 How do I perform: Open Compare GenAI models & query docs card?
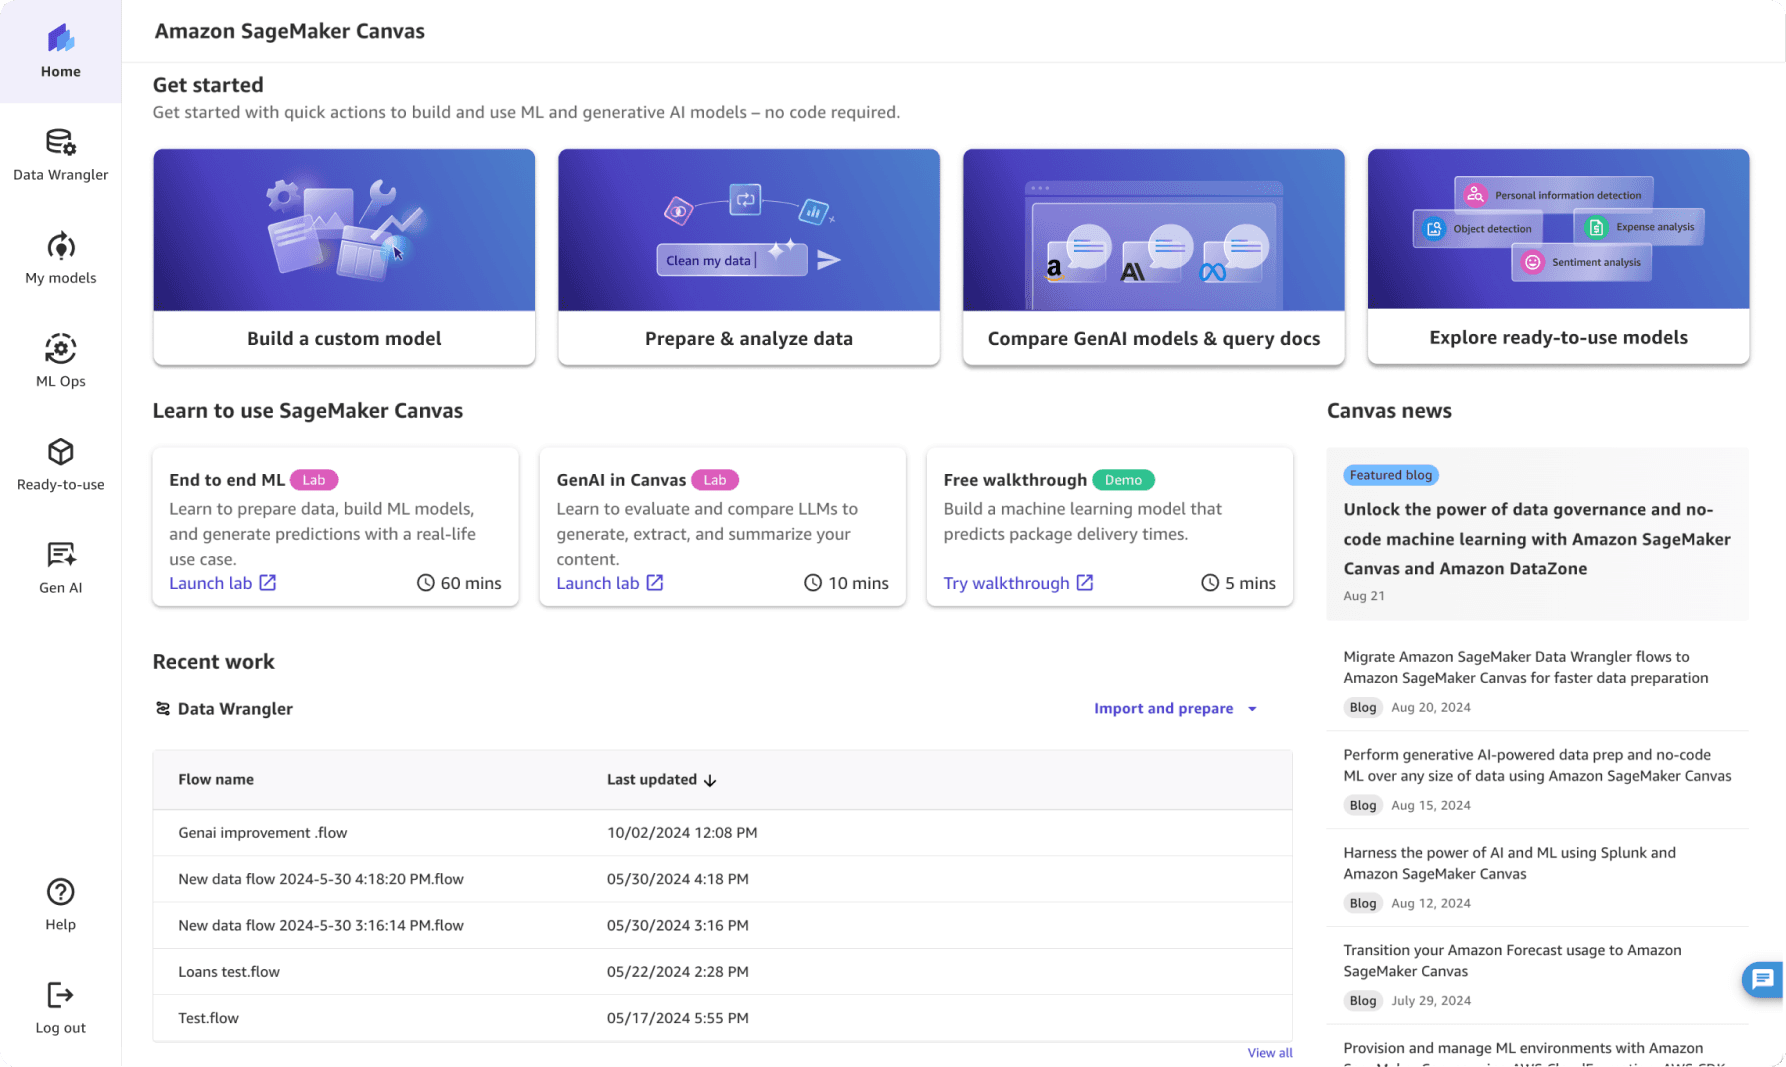[1154, 257]
